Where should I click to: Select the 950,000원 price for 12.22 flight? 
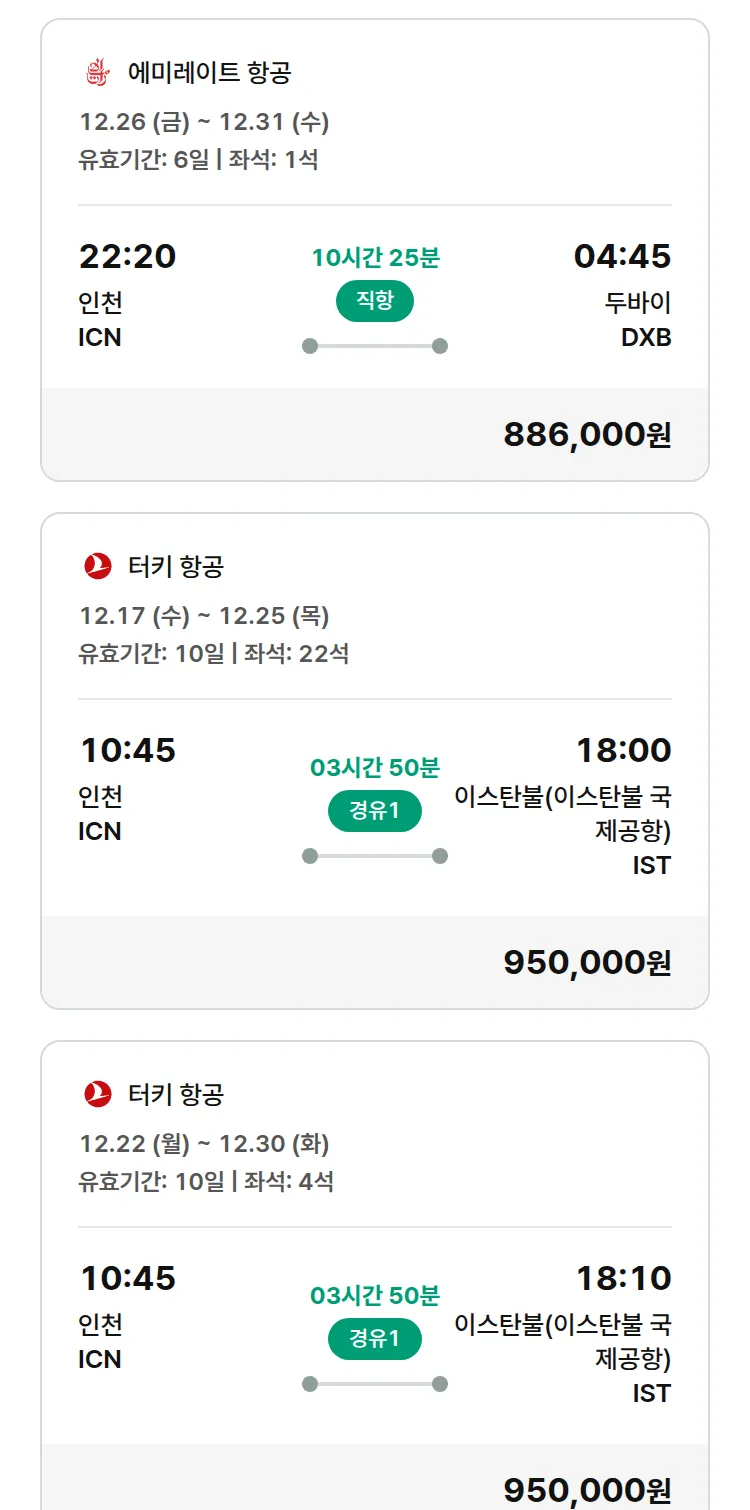coord(587,1490)
